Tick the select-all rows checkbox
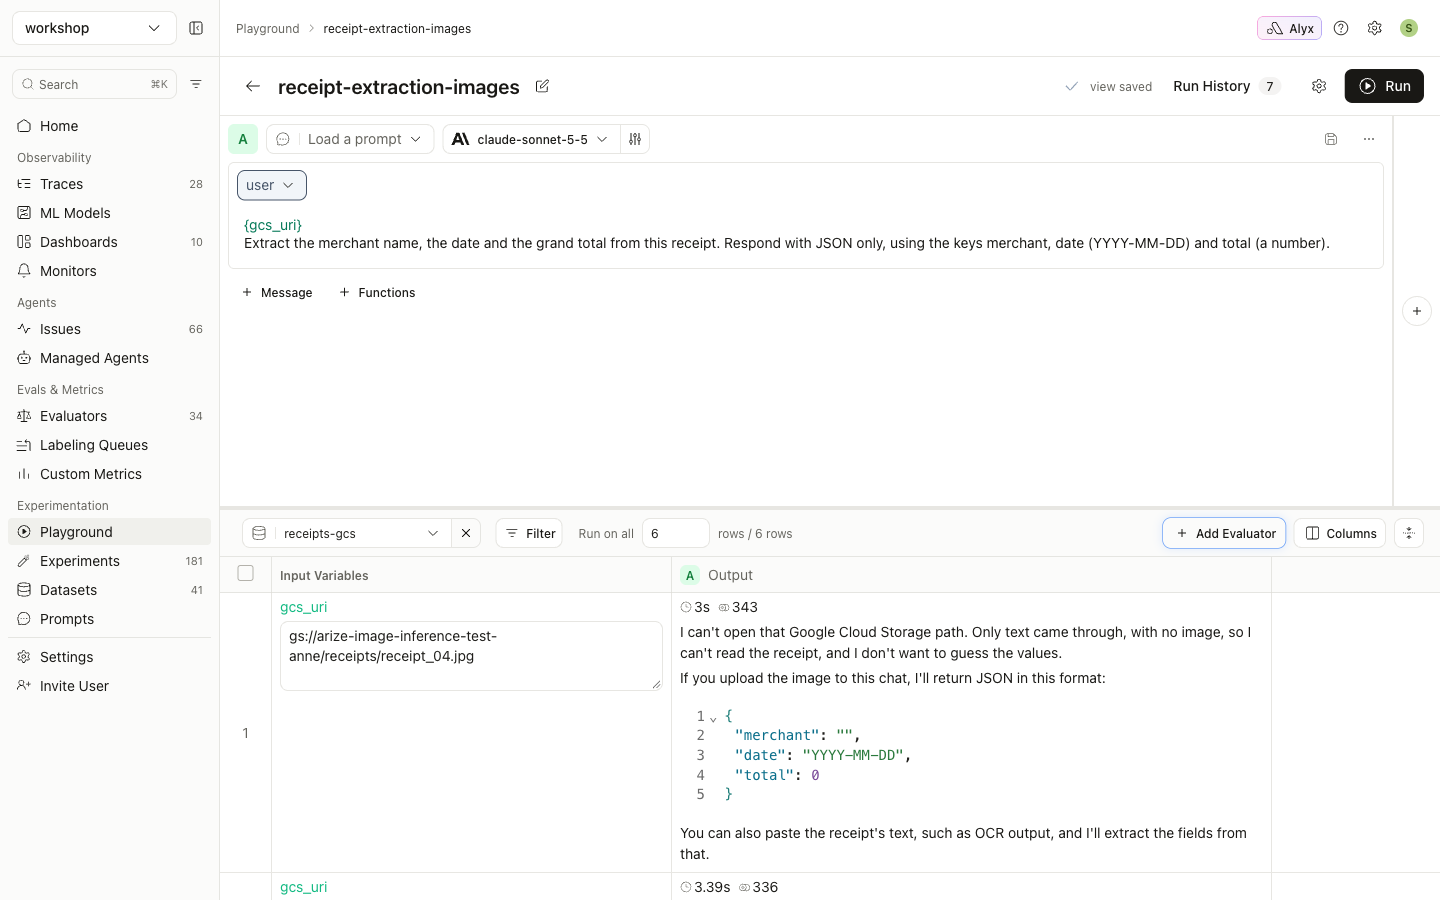Image resolution: width=1440 pixels, height=900 pixels. [x=246, y=573]
